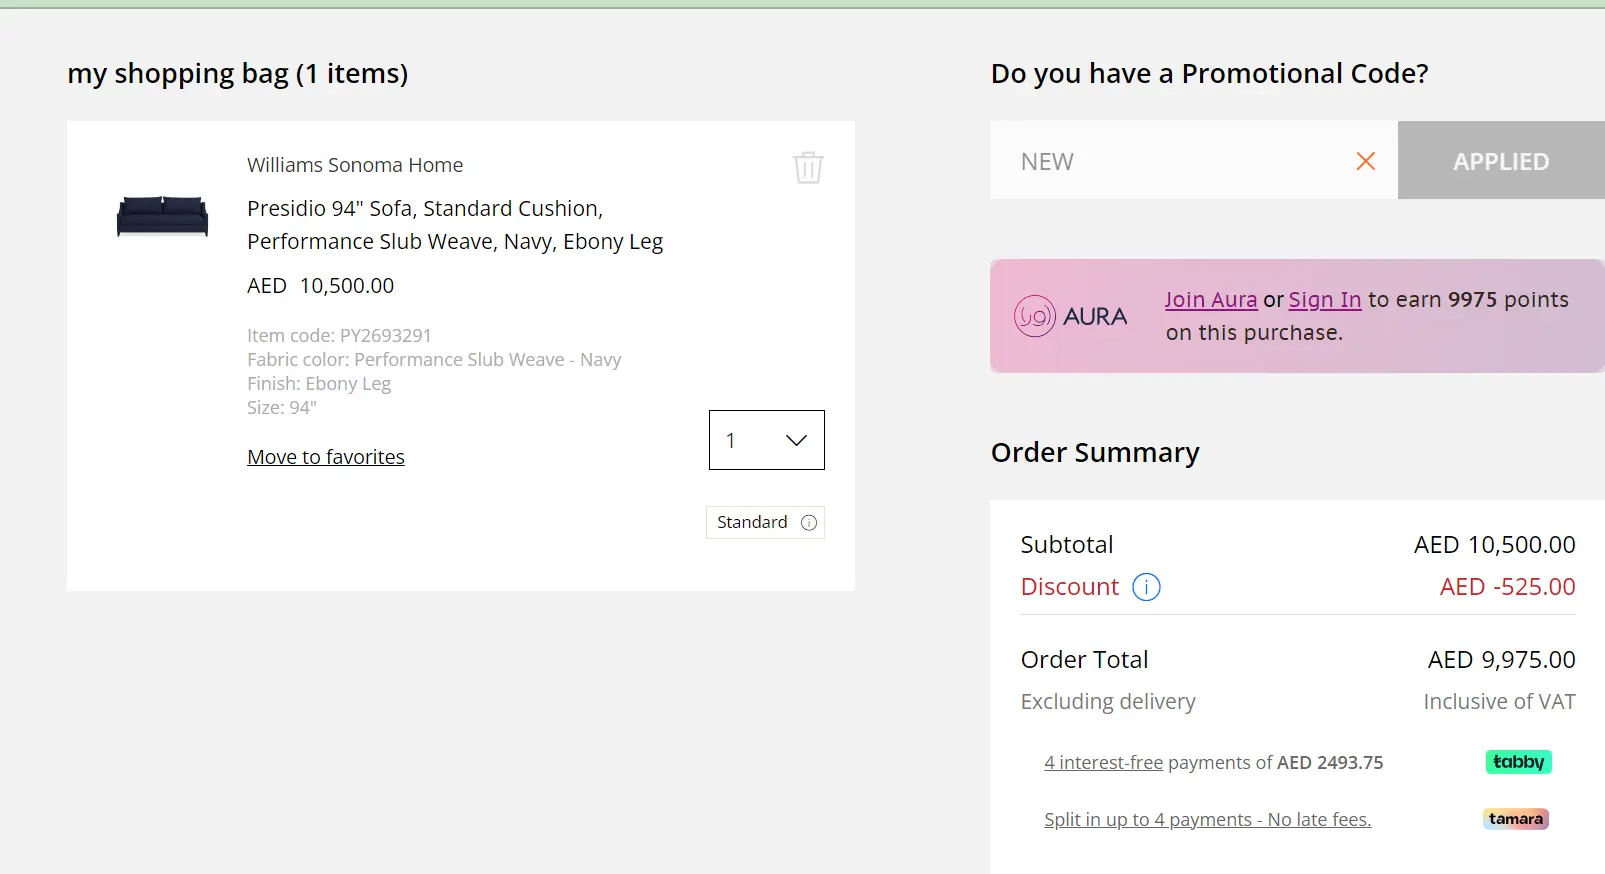Click the Do you have a Promotional Code? heading
This screenshot has width=1605, height=874.
click(1210, 74)
